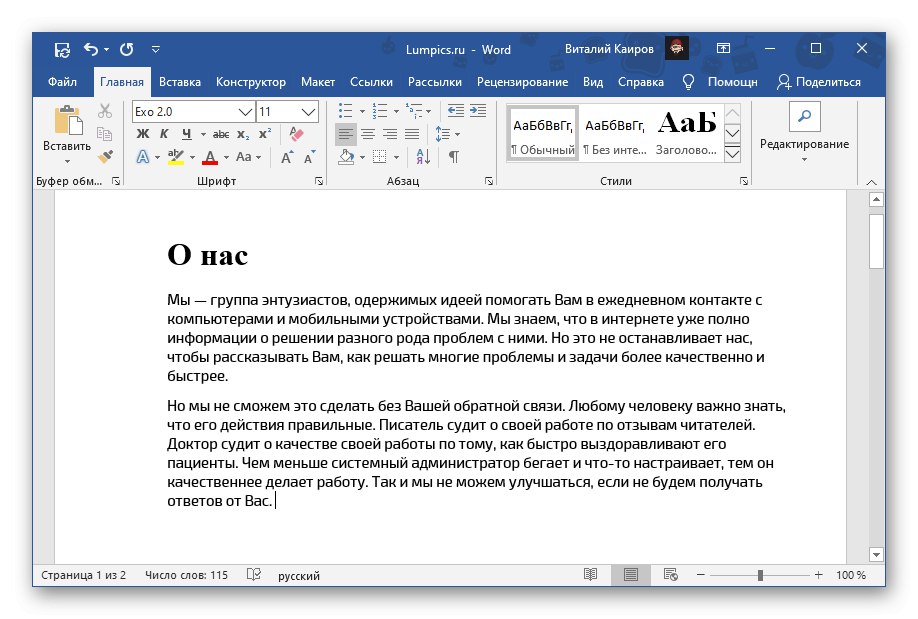Click Decrease Indent icon
The width and height of the screenshot is (918, 619).
(455, 111)
